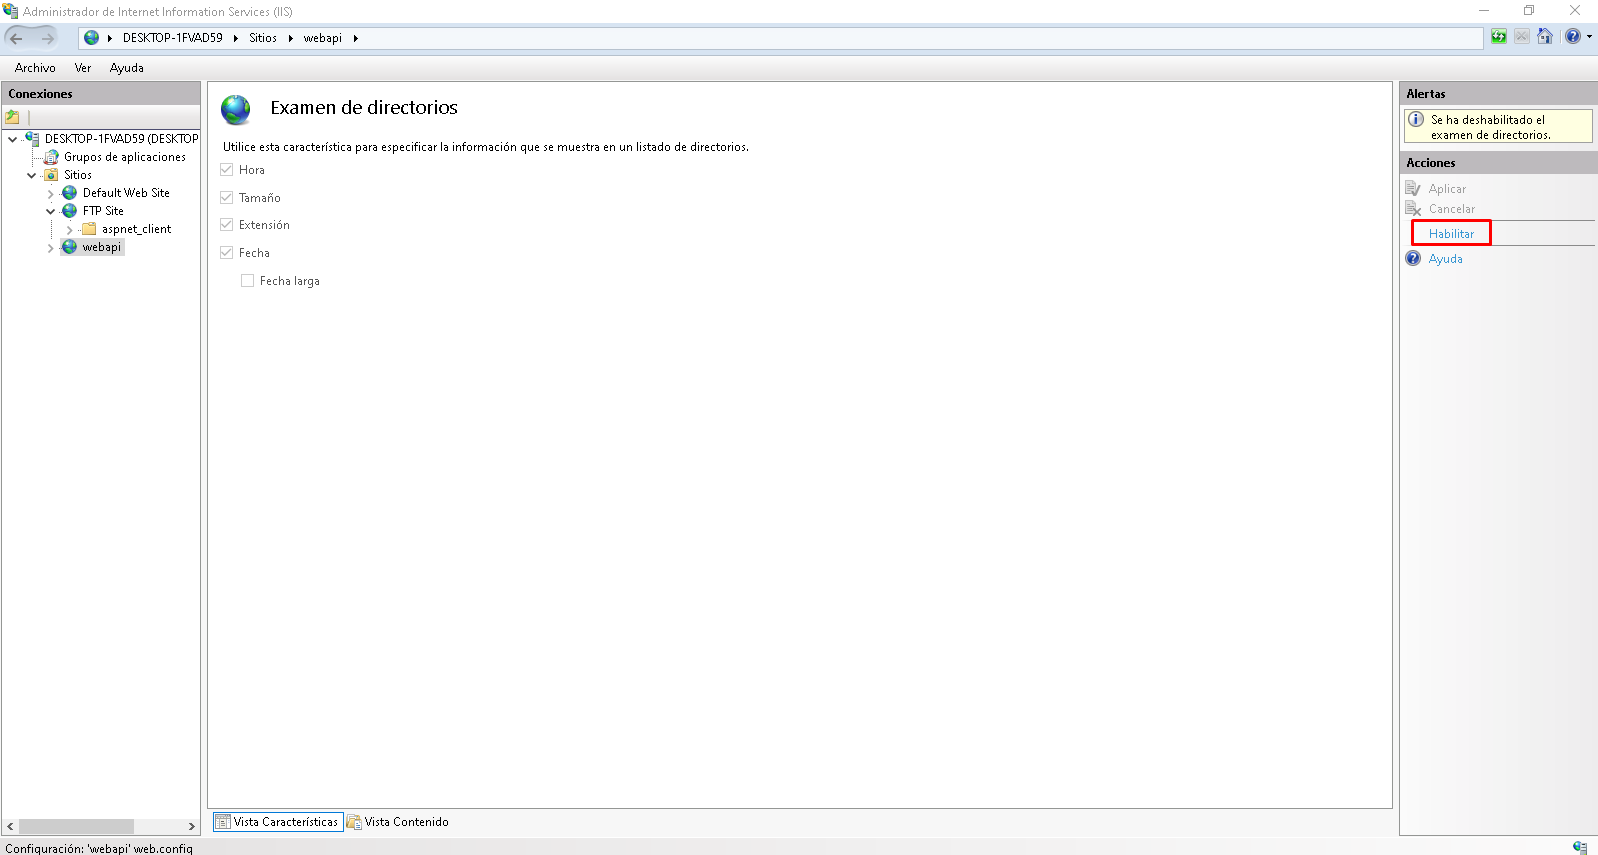Screen dimensions: 1598x855
Task: Click the back navigation arrow
Action: [x=17, y=38]
